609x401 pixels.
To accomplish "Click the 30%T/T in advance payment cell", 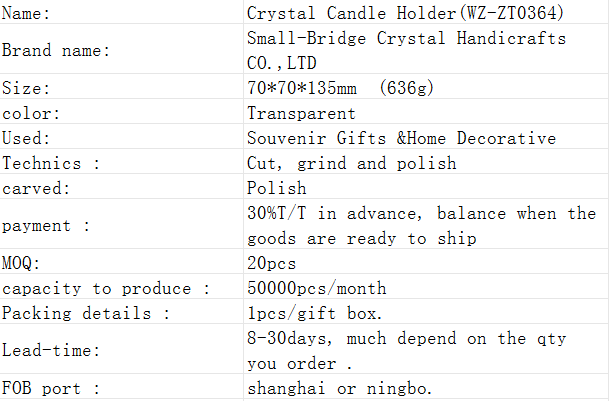I will coord(426,224).
